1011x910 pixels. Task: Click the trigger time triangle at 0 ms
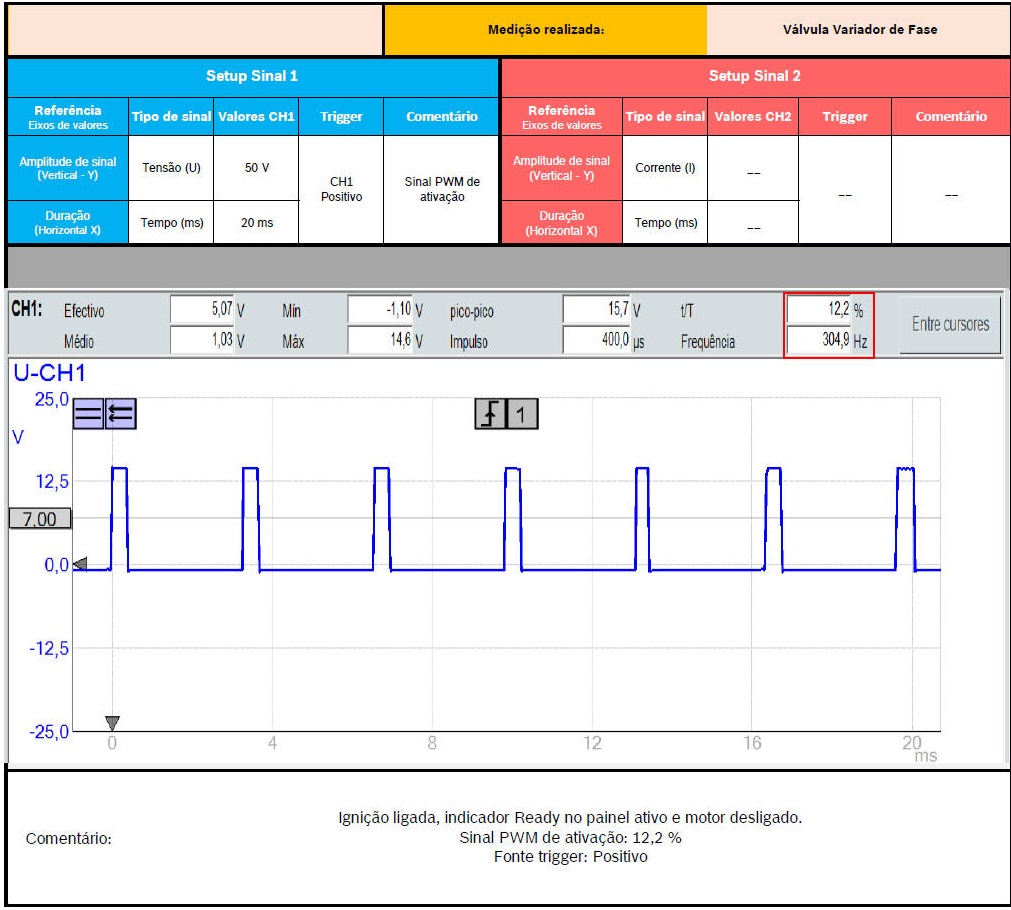112,722
